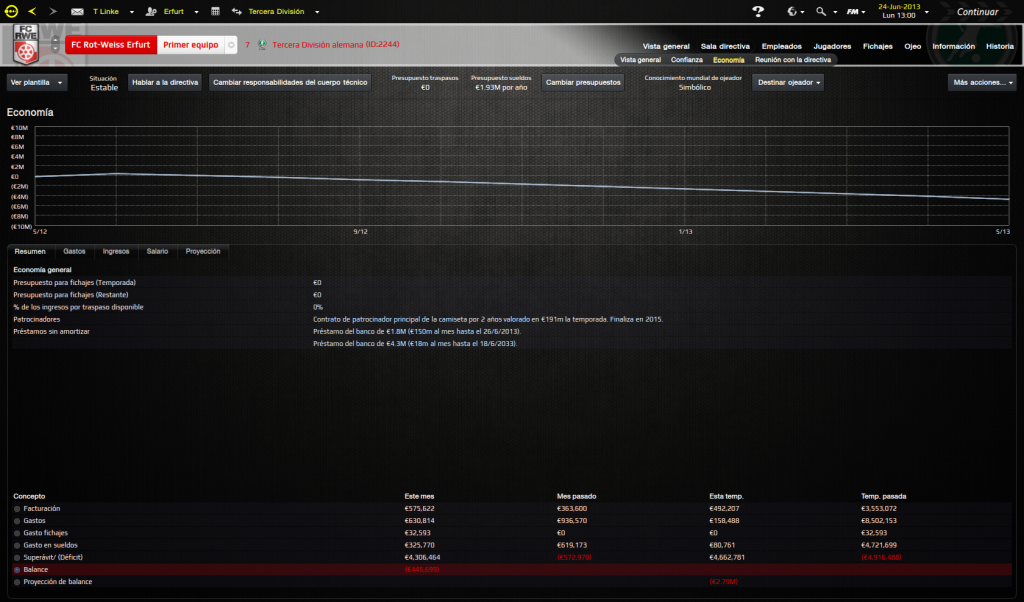Expand the T Linke dropdown arrow

coord(132,12)
